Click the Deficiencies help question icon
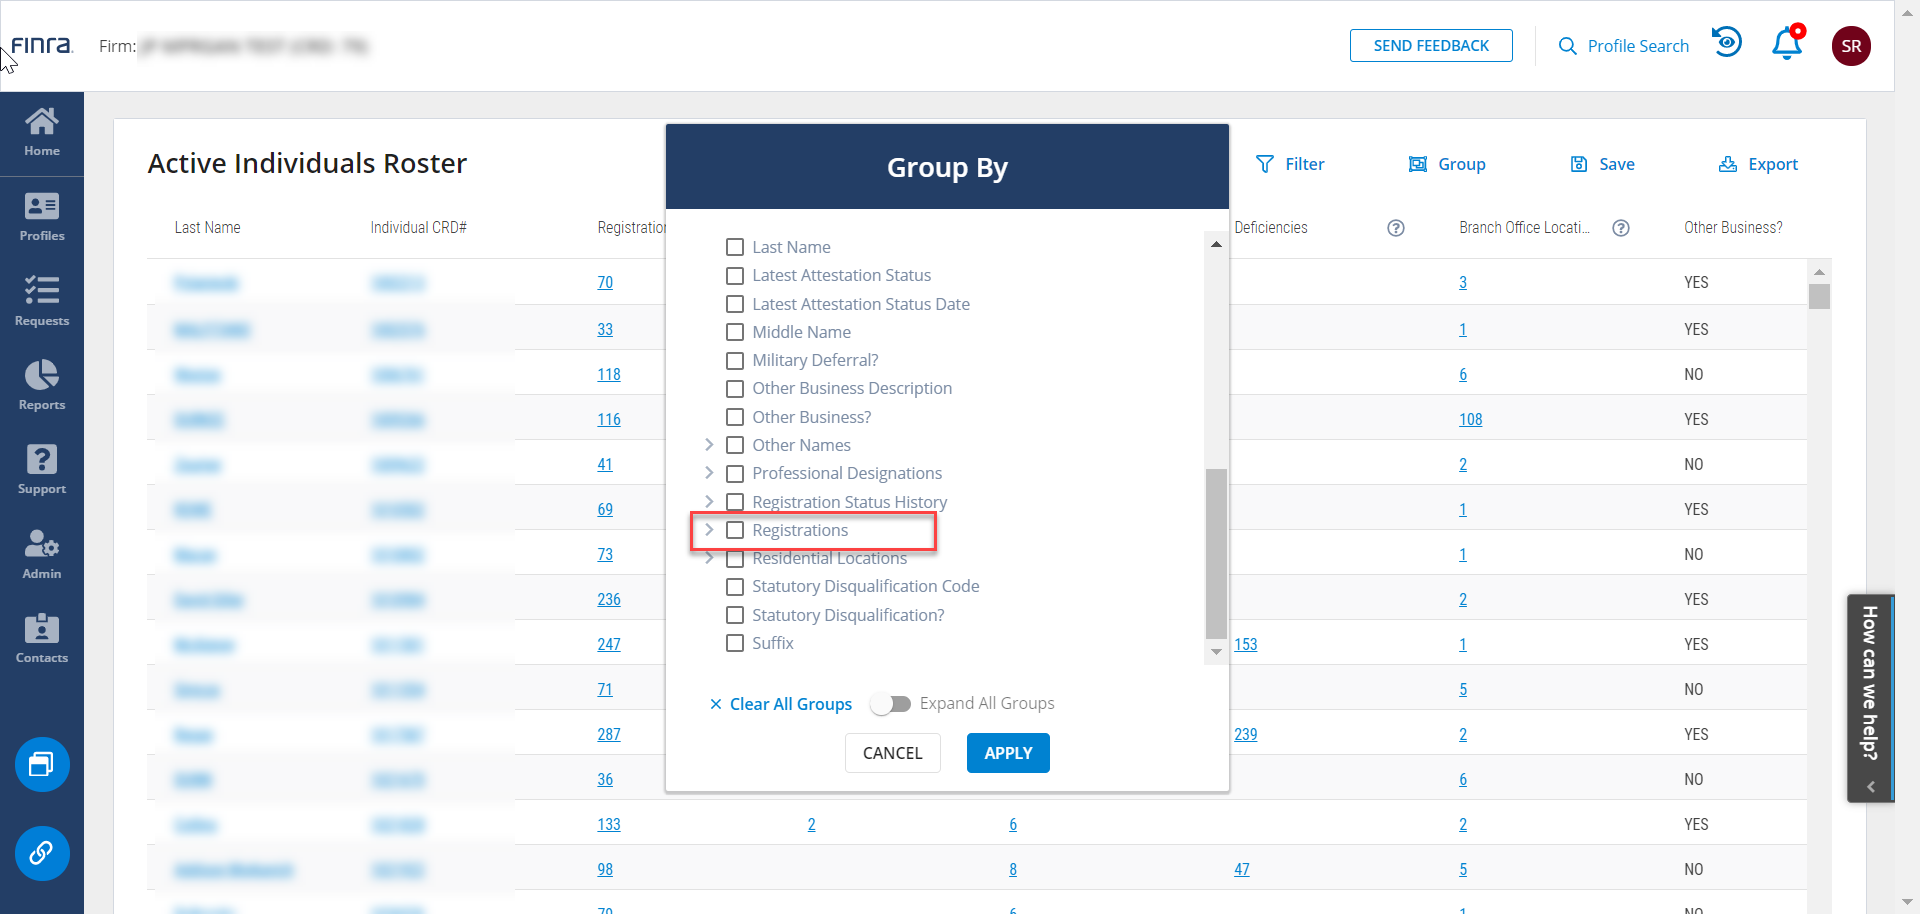 1396,228
